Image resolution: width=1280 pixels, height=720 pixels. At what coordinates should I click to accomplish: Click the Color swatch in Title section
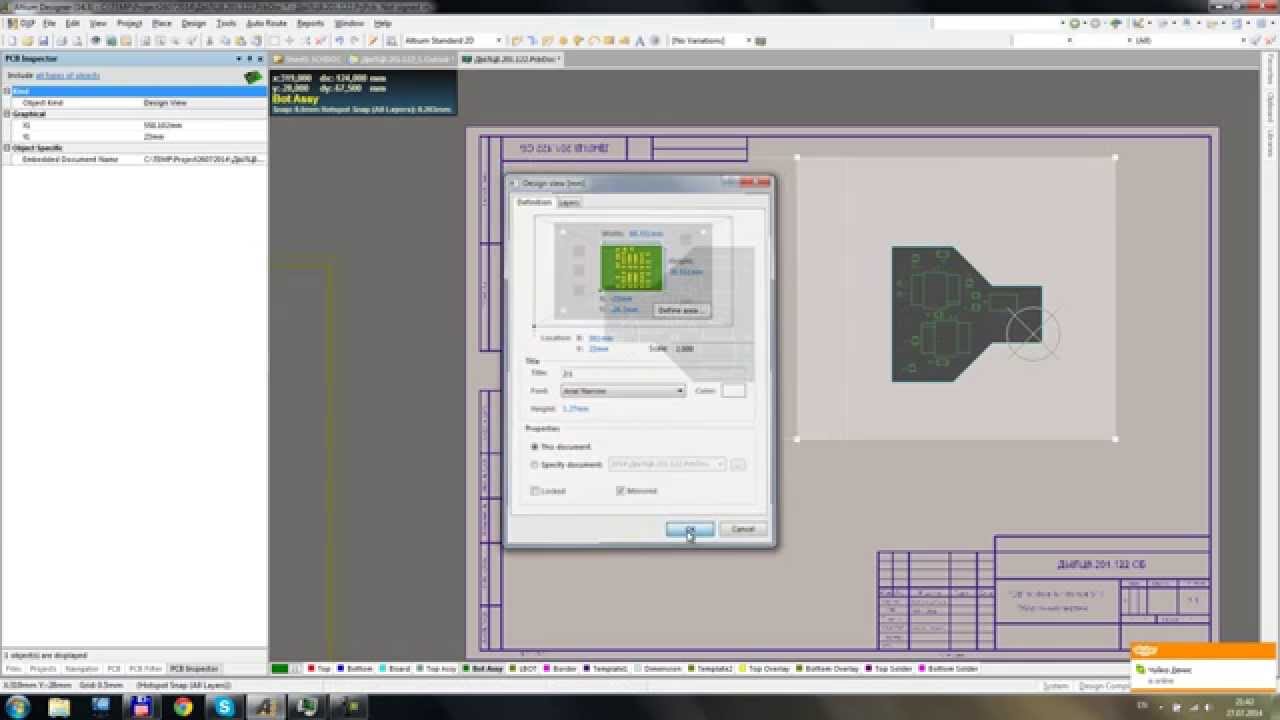[734, 391]
